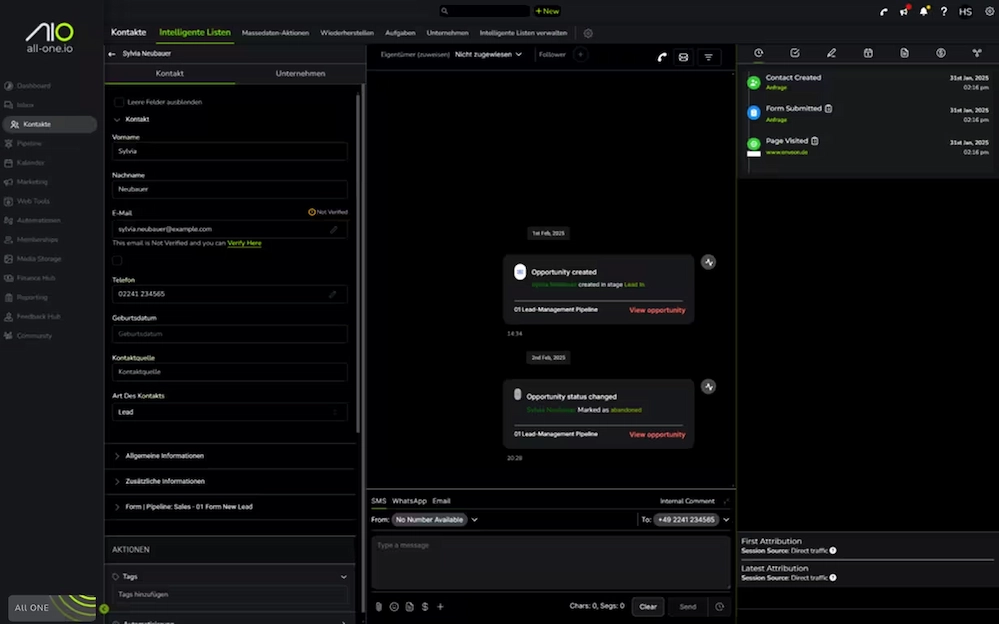This screenshot has height=624, width=999.
Task: Open the documents tab icon
Action: pyautogui.click(x=904, y=53)
